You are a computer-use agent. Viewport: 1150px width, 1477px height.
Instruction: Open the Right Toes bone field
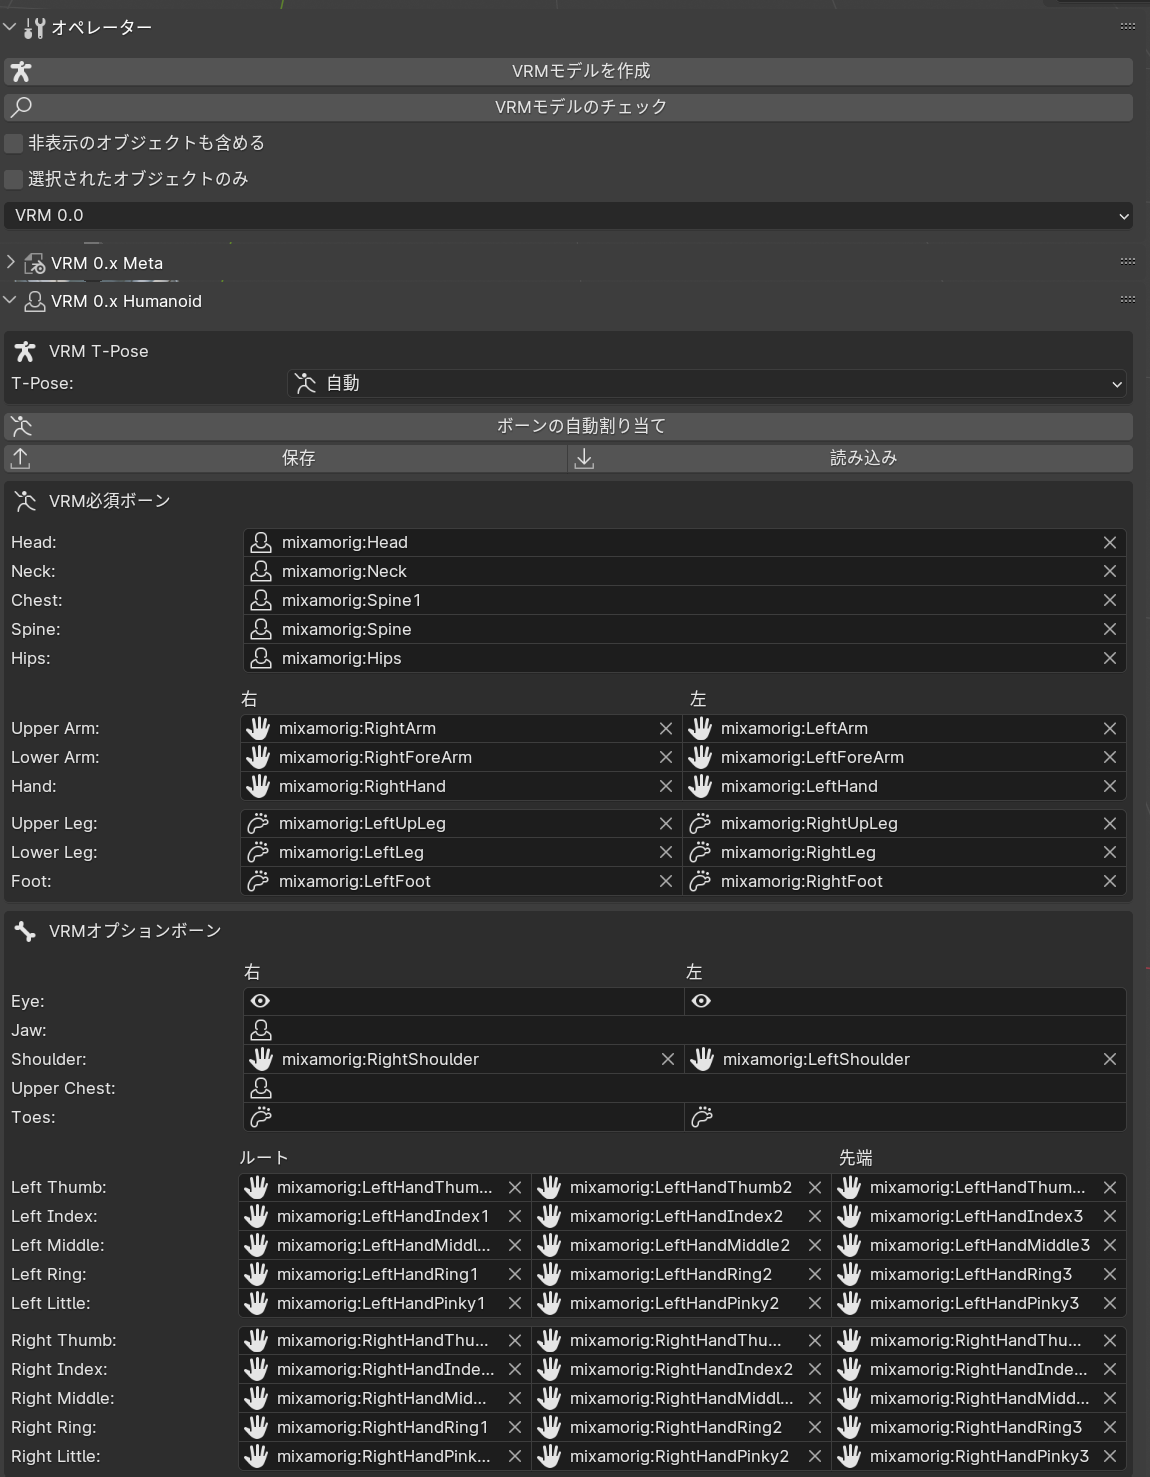(463, 1117)
